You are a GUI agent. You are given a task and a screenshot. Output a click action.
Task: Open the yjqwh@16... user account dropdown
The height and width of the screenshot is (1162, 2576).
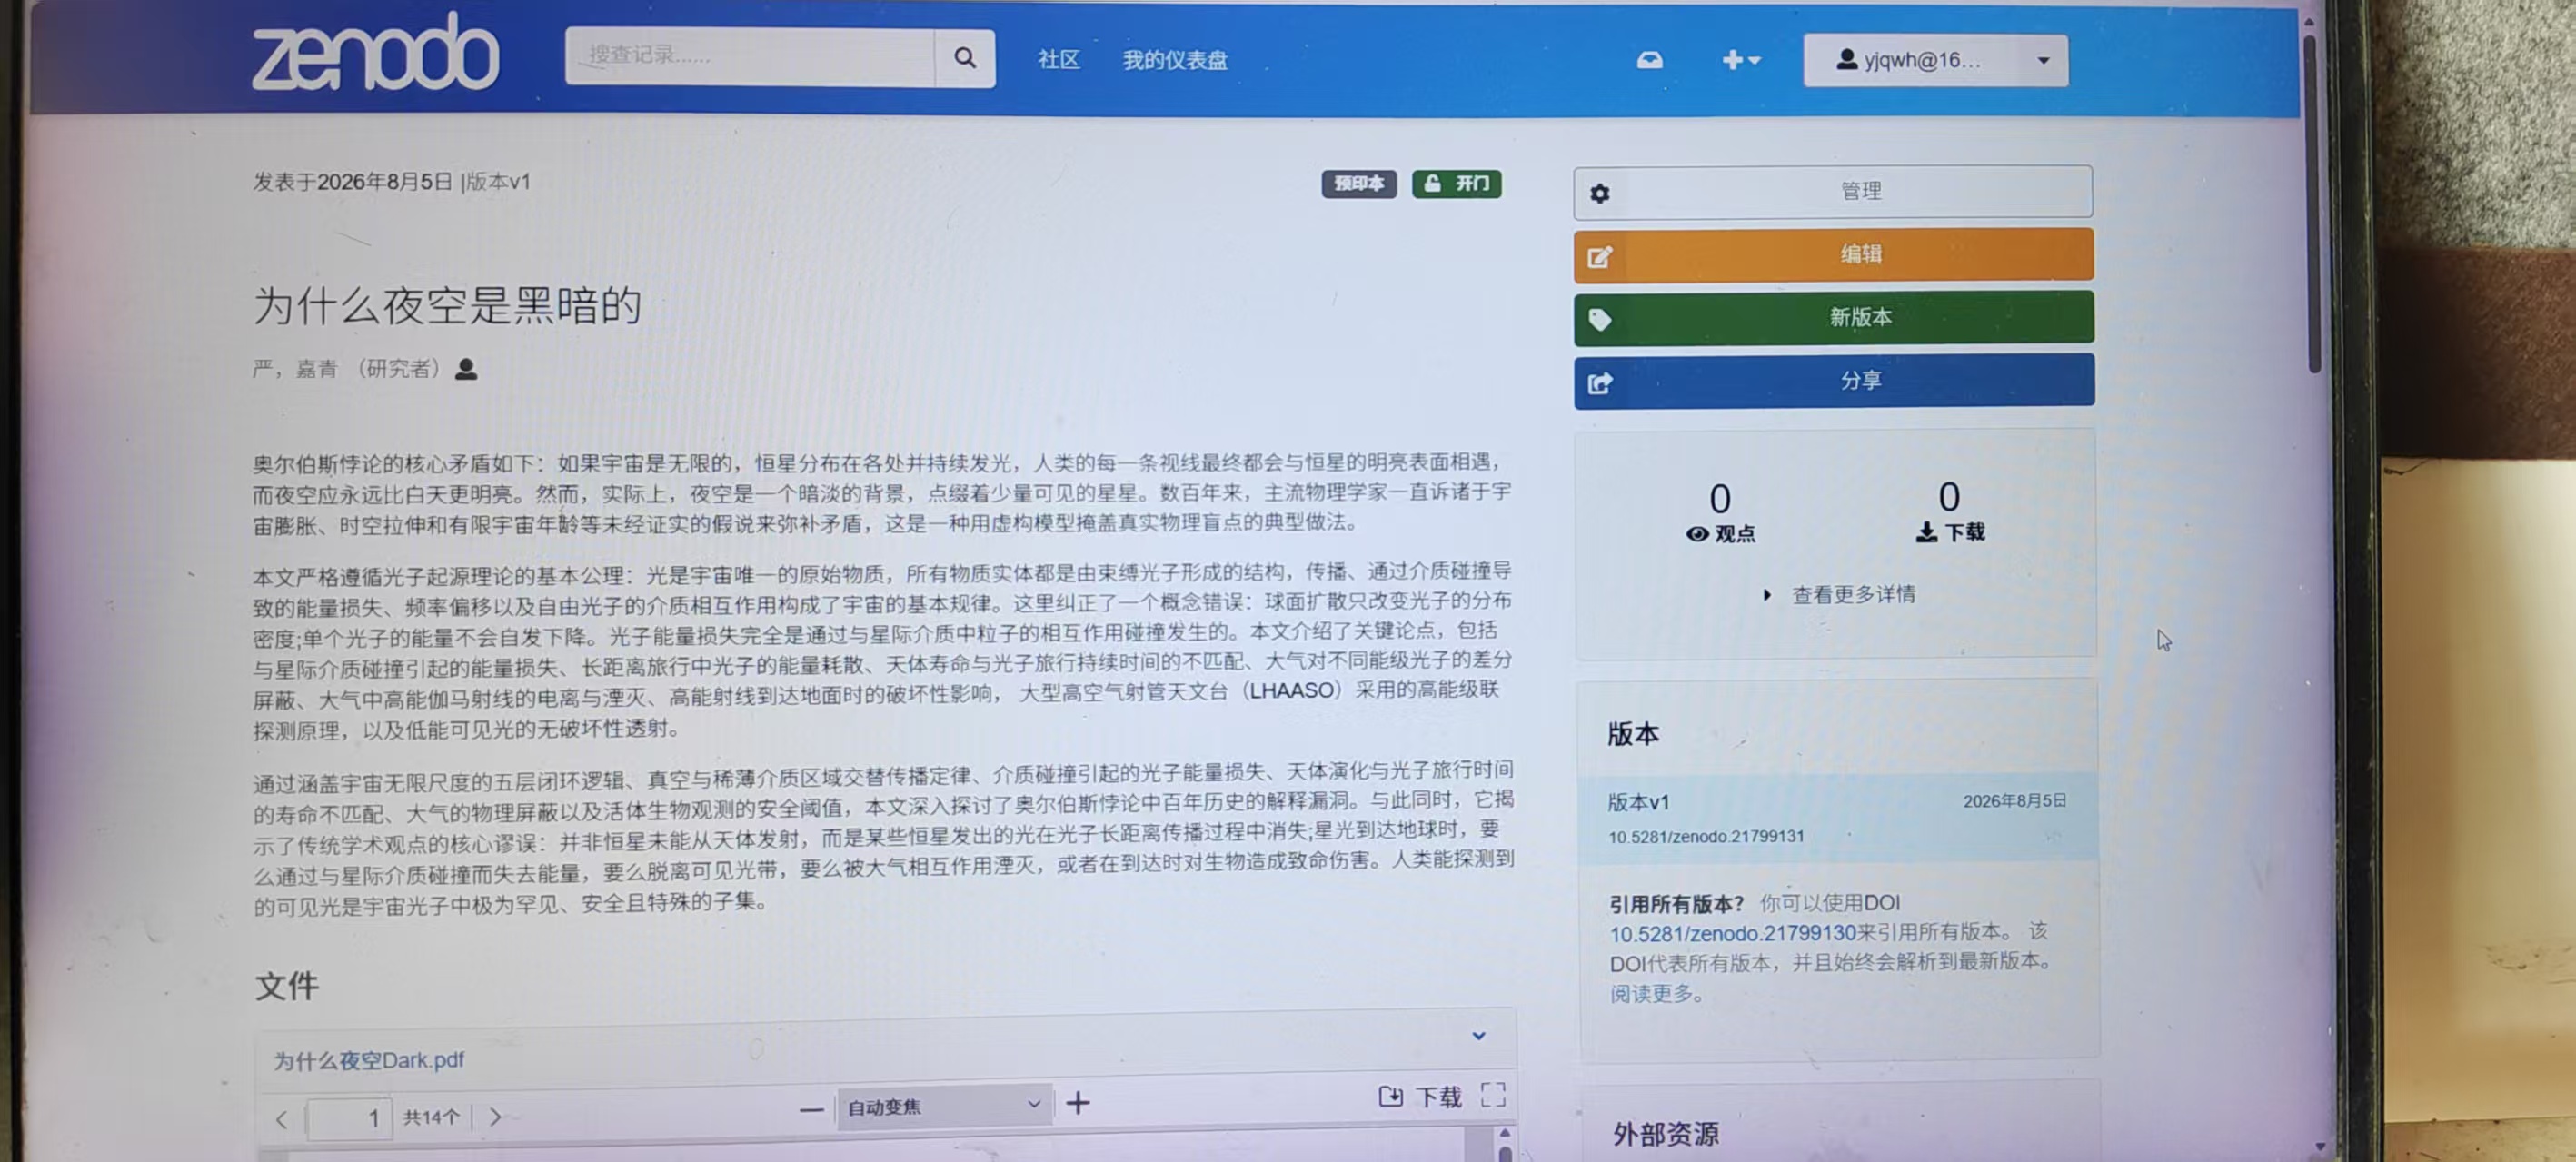(1935, 60)
